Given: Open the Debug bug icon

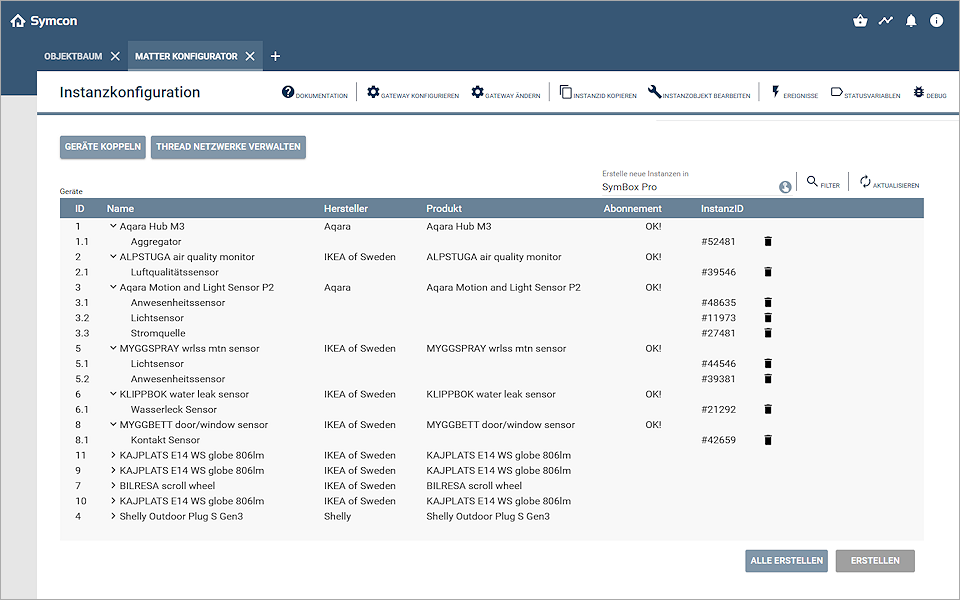Looking at the screenshot, I should click(x=919, y=93).
